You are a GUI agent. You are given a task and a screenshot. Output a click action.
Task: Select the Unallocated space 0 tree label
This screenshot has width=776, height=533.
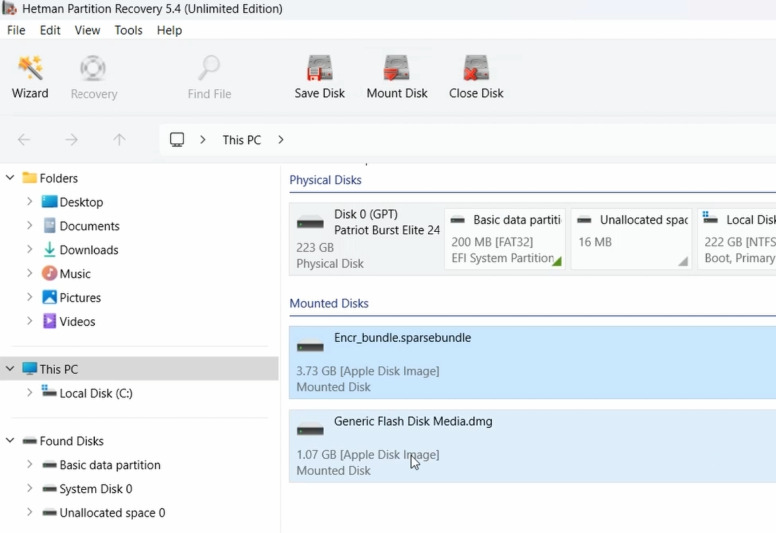tap(112, 513)
